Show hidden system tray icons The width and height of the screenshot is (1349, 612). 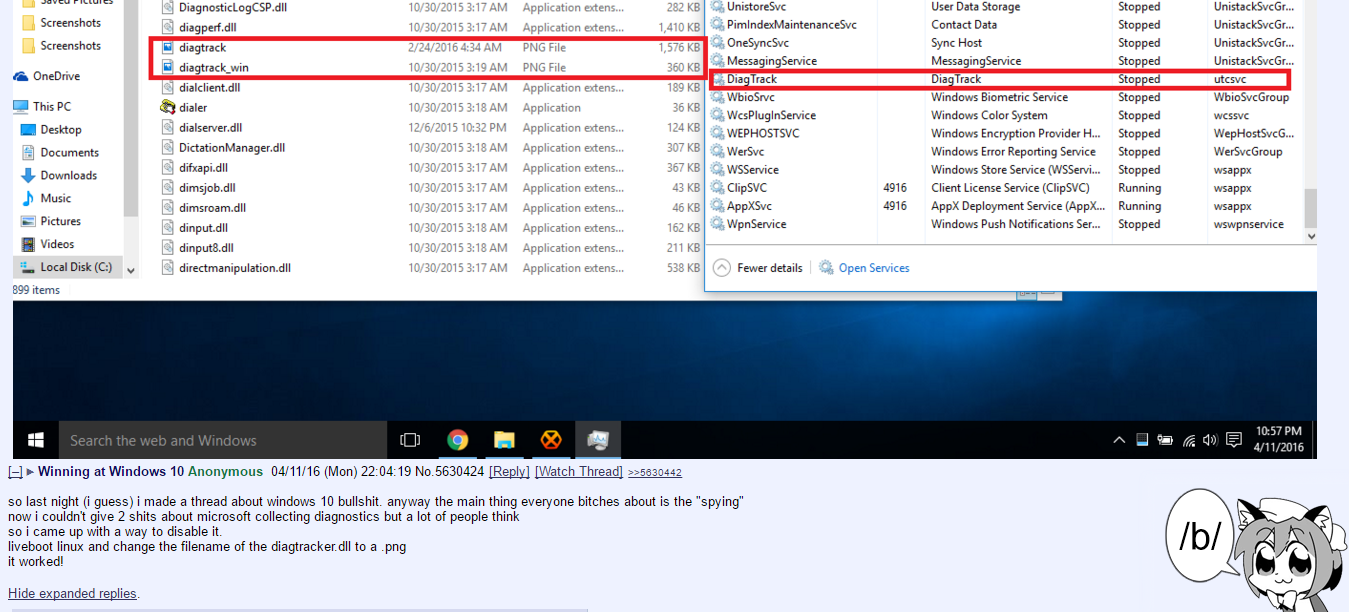(x=1120, y=440)
